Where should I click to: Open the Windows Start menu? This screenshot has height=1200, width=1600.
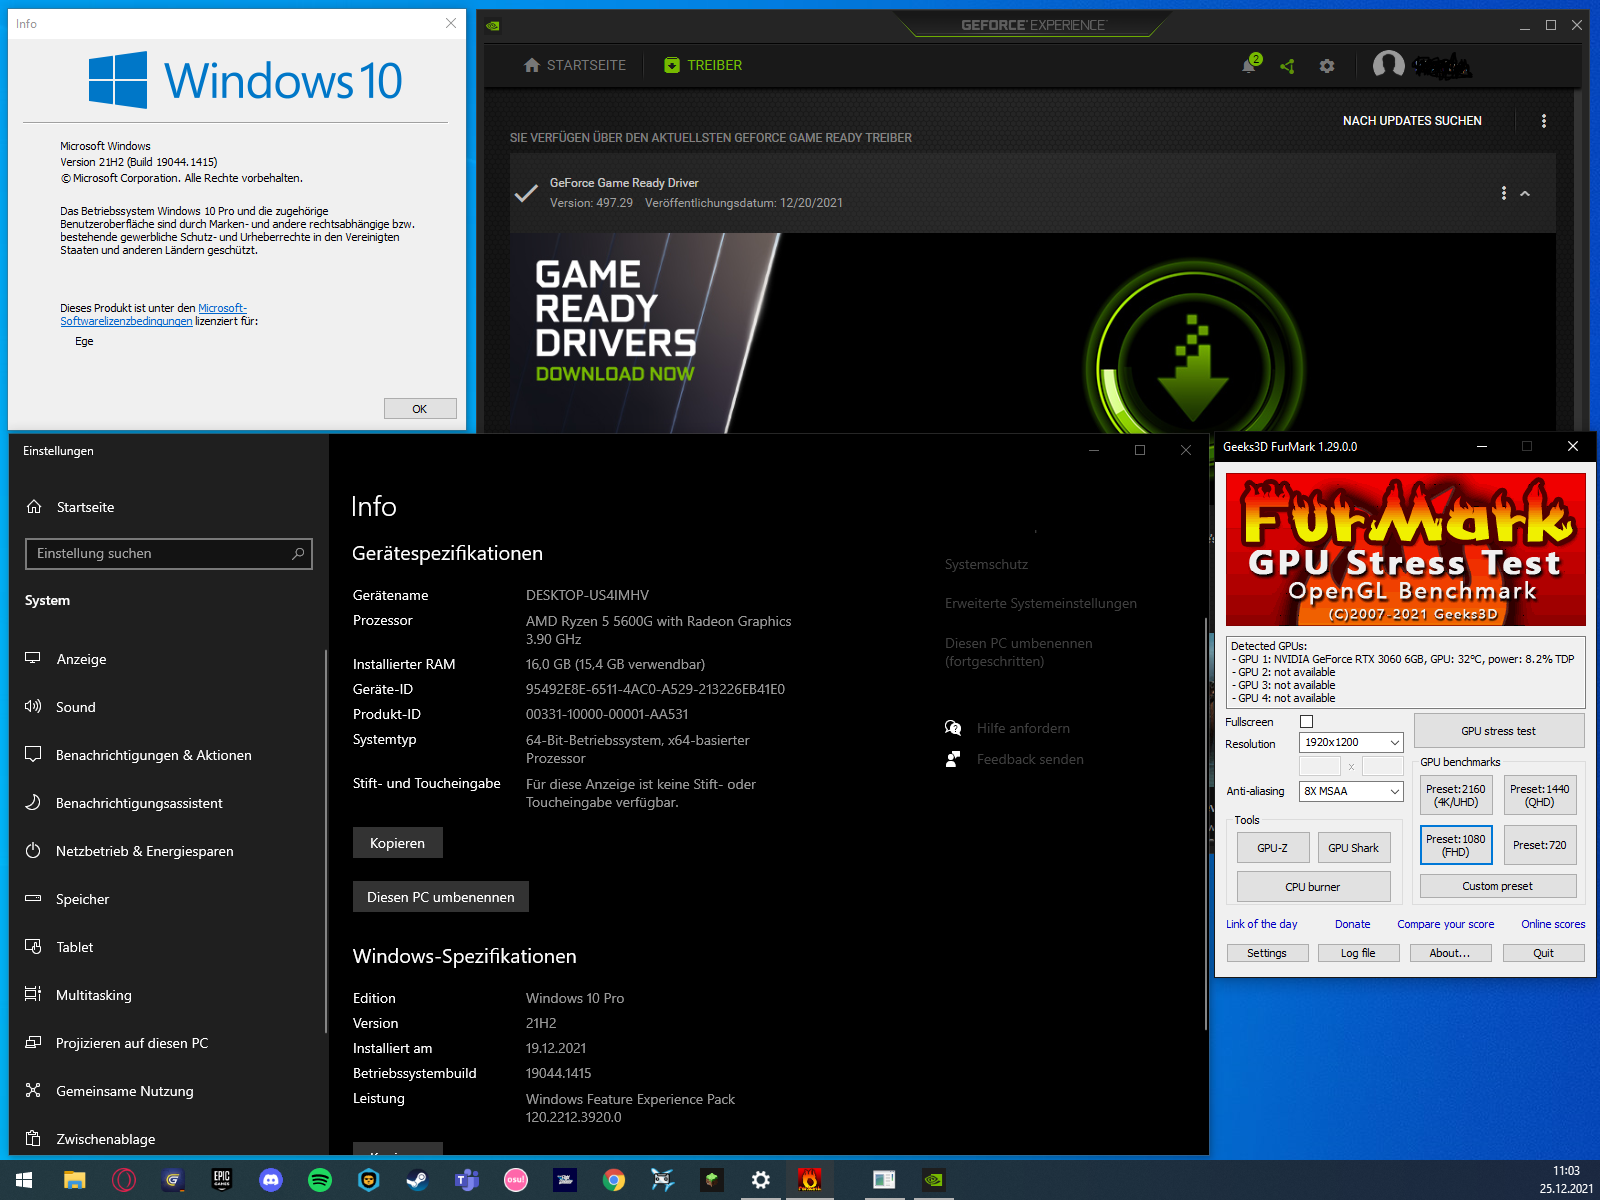click(x=24, y=1180)
